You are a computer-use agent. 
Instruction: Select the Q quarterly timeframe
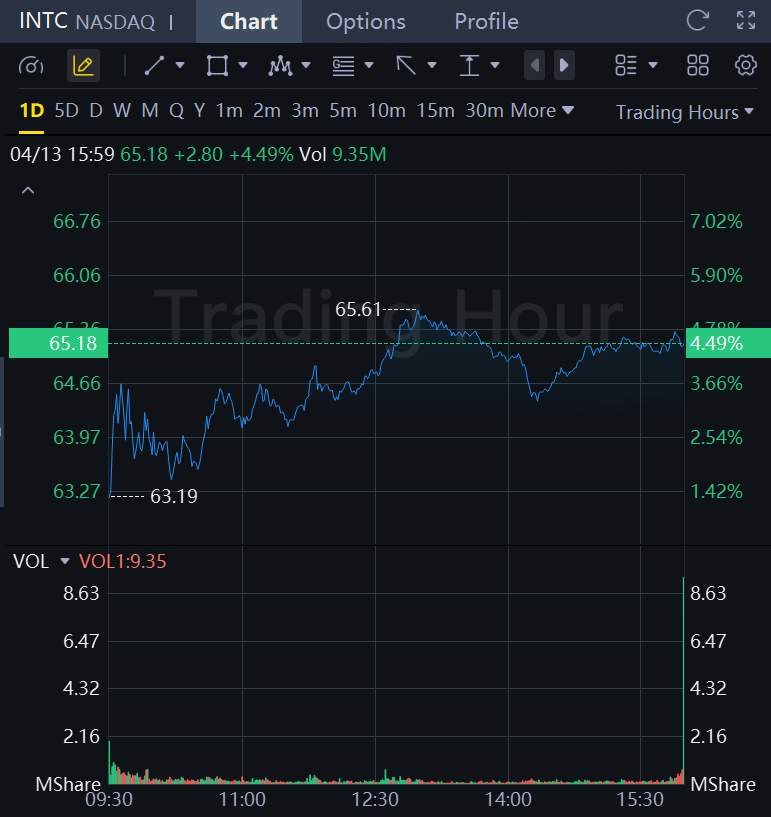[x=177, y=111]
